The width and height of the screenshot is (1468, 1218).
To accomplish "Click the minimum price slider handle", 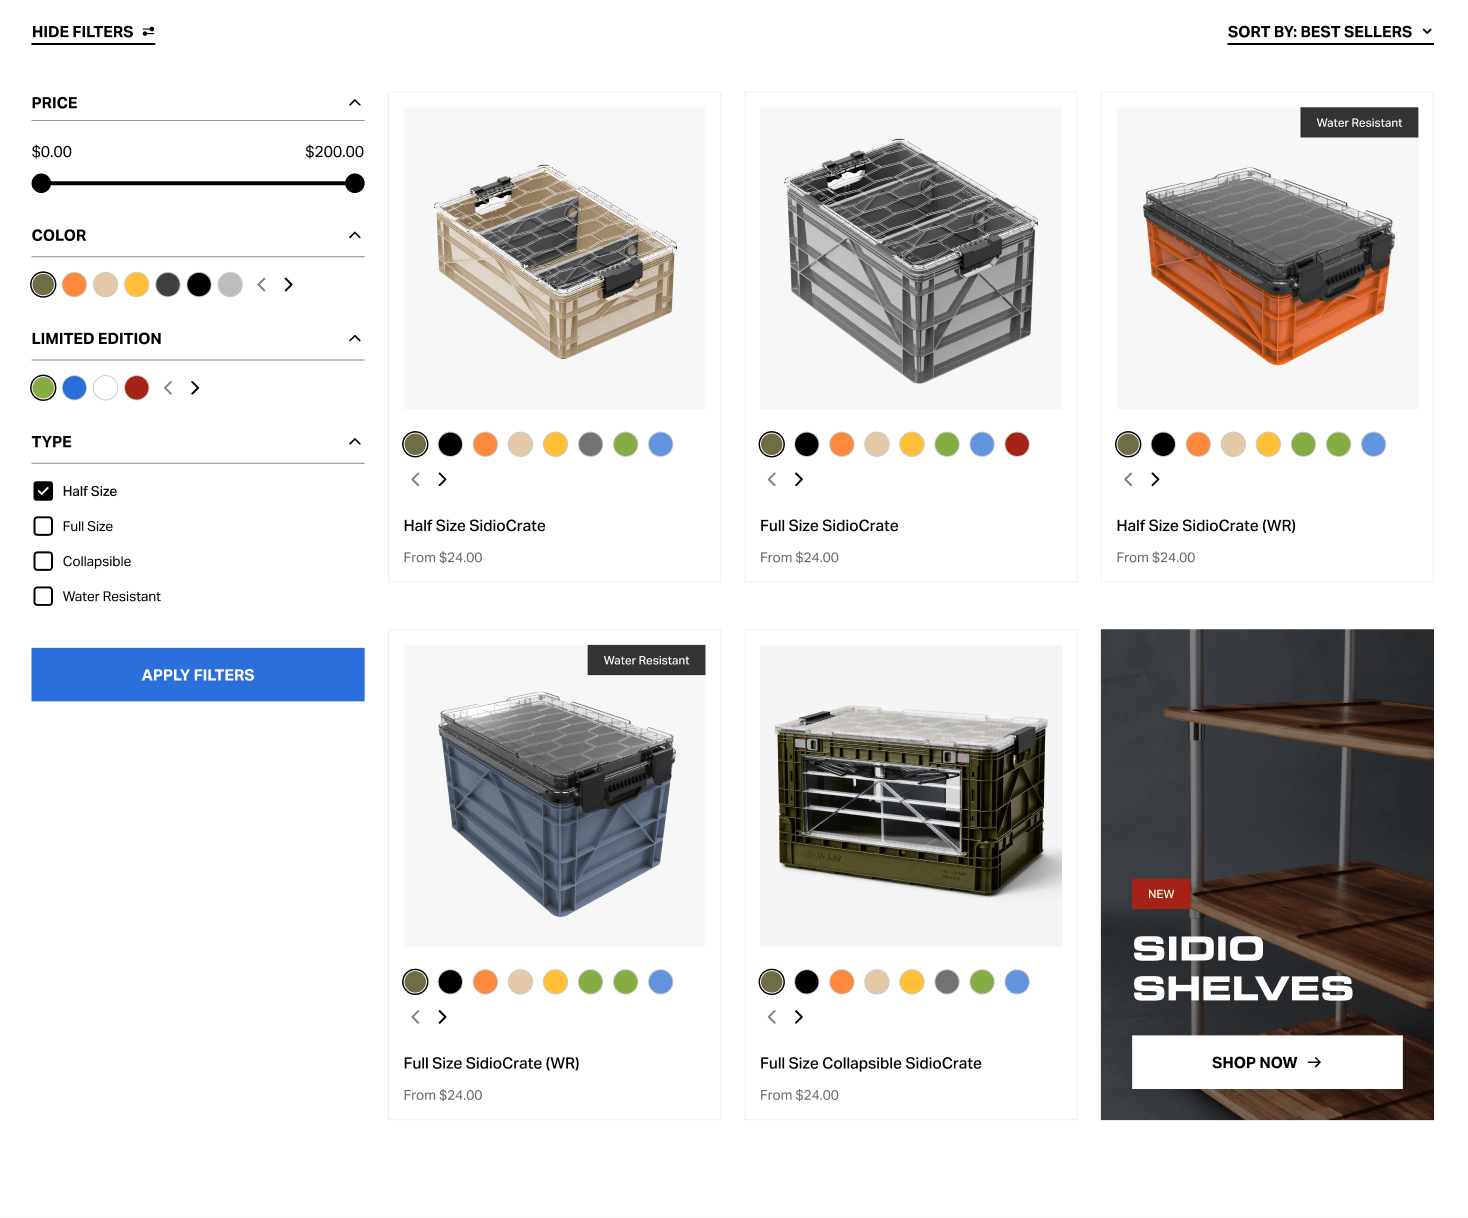I will click(x=41, y=183).
